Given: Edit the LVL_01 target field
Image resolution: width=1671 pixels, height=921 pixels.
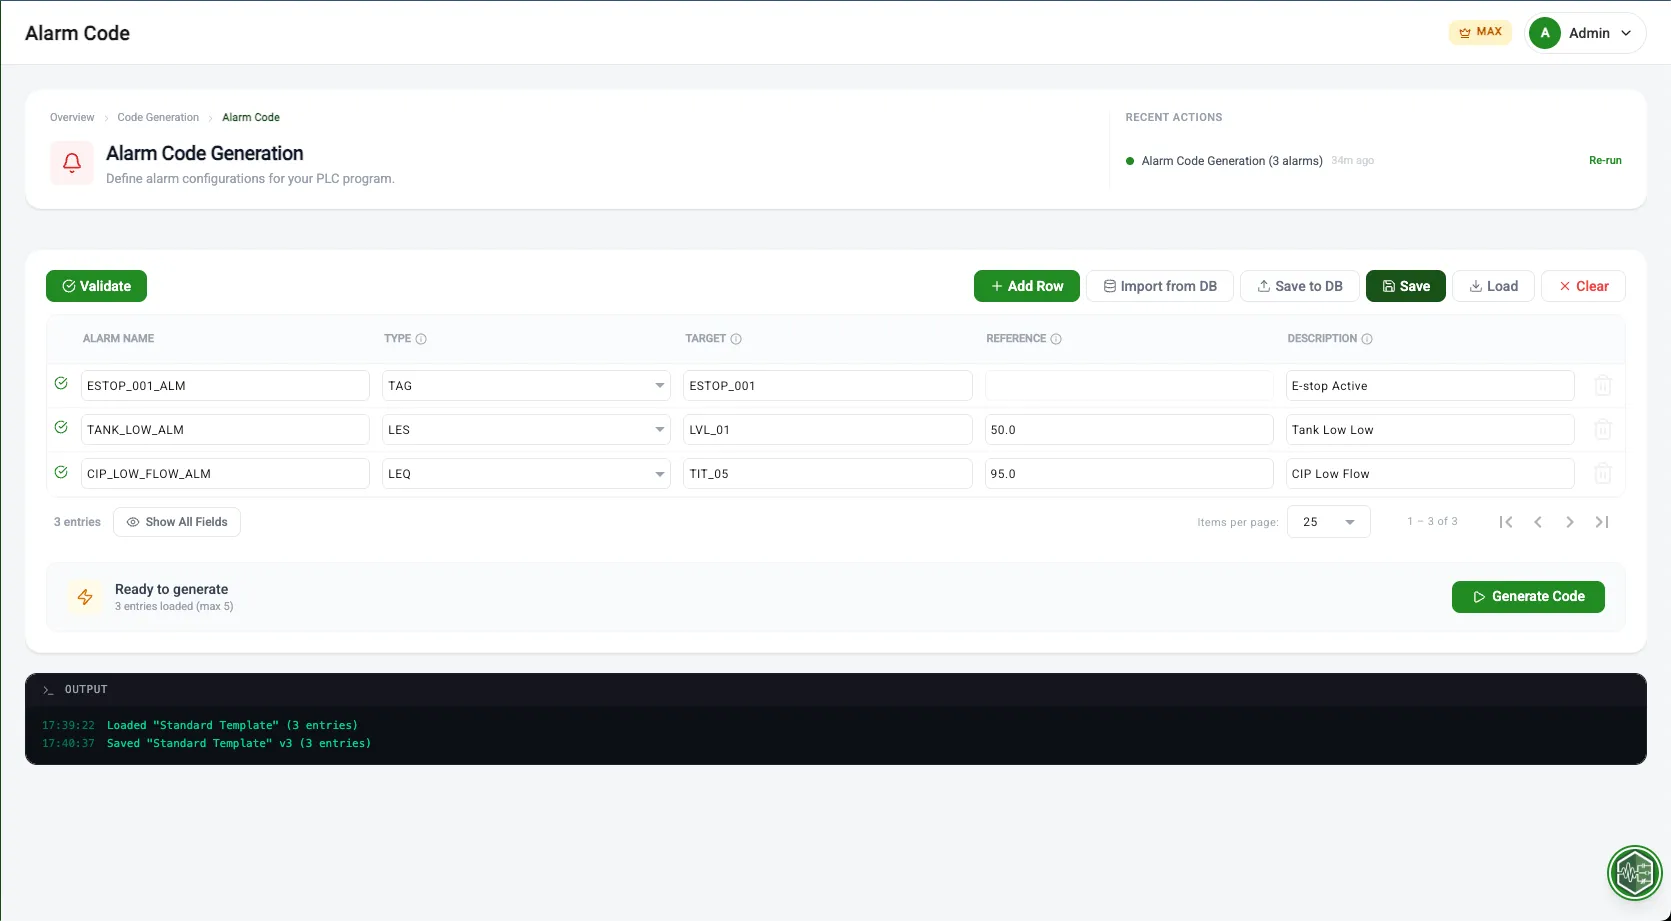Looking at the screenshot, I should click(x=828, y=430).
